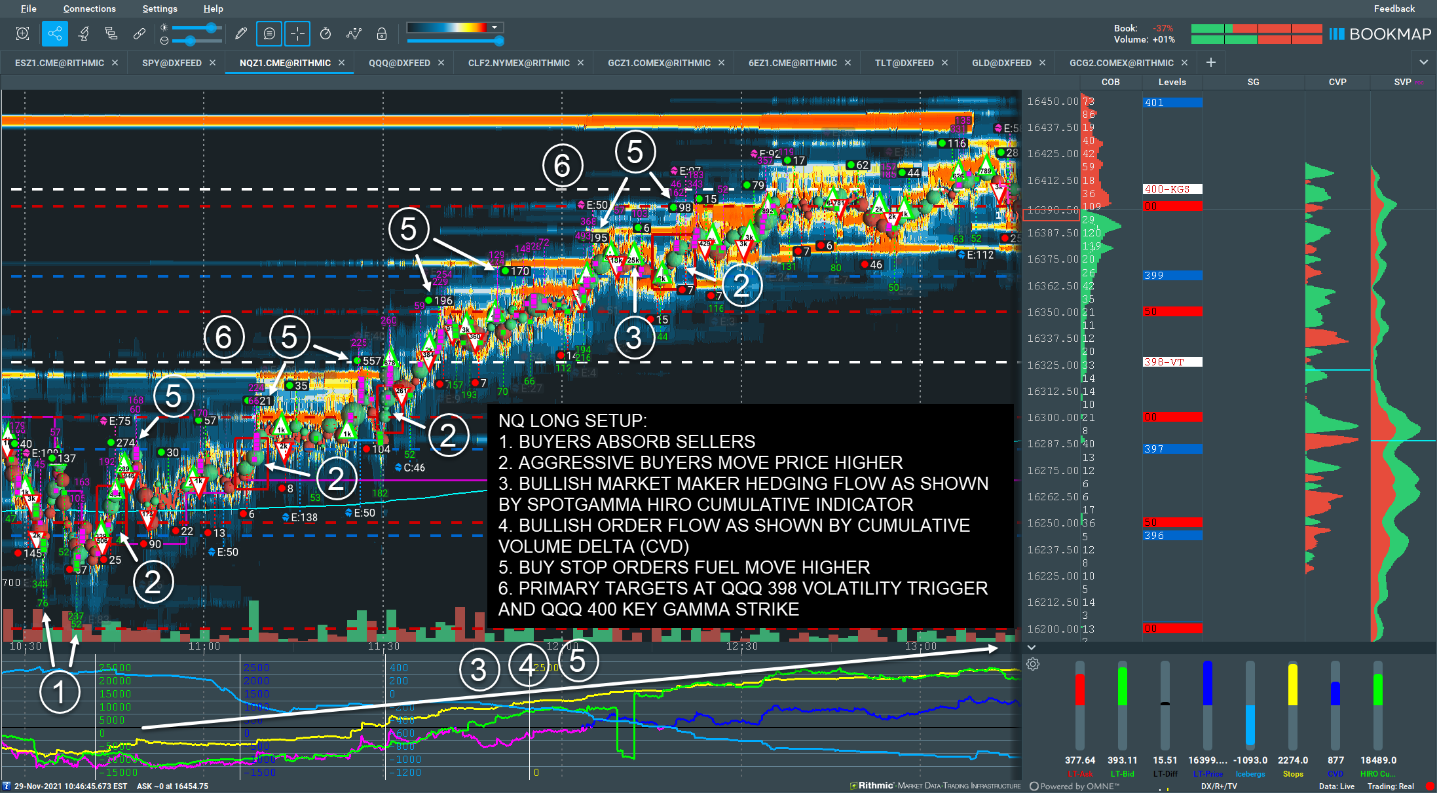Collapse the widget panel chevron
The width and height of the screenshot is (1437, 793).
tap(1033, 647)
